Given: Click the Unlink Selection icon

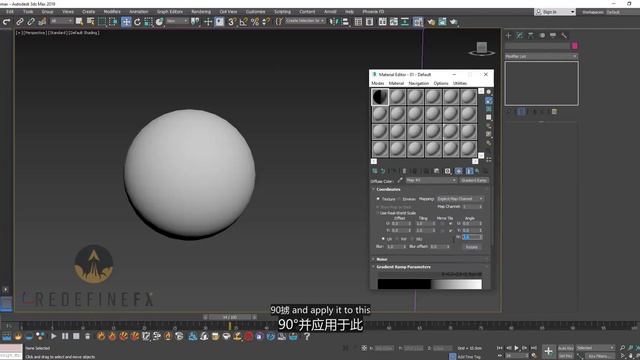Looking at the screenshot, I should click(x=31, y=22).
